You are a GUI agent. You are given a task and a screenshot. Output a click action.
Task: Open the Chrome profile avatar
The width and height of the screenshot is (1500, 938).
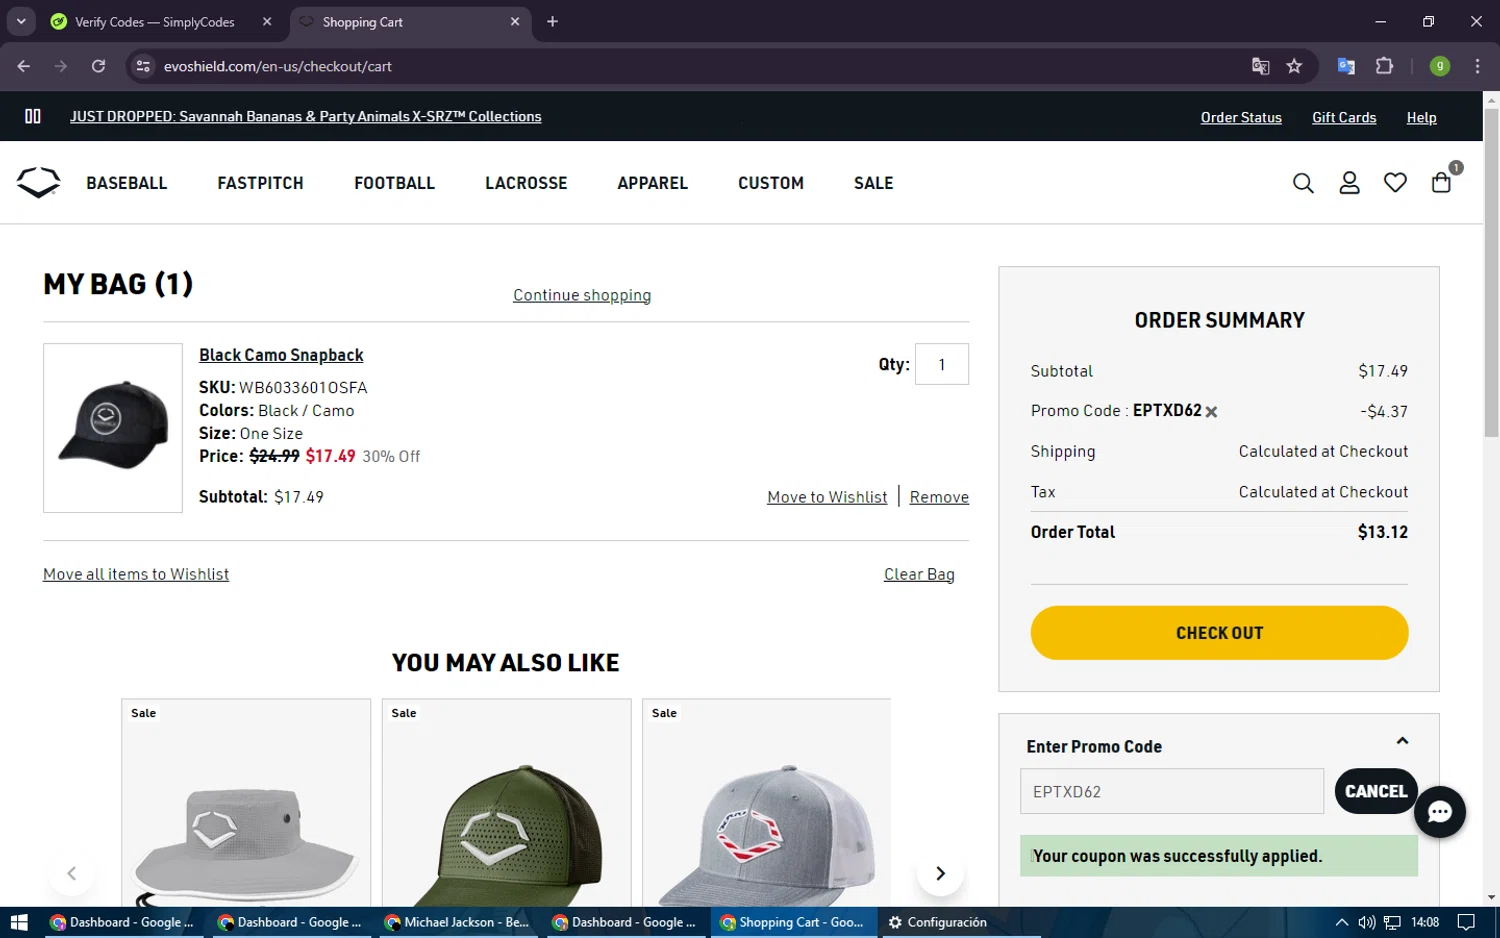point(1440,66)
